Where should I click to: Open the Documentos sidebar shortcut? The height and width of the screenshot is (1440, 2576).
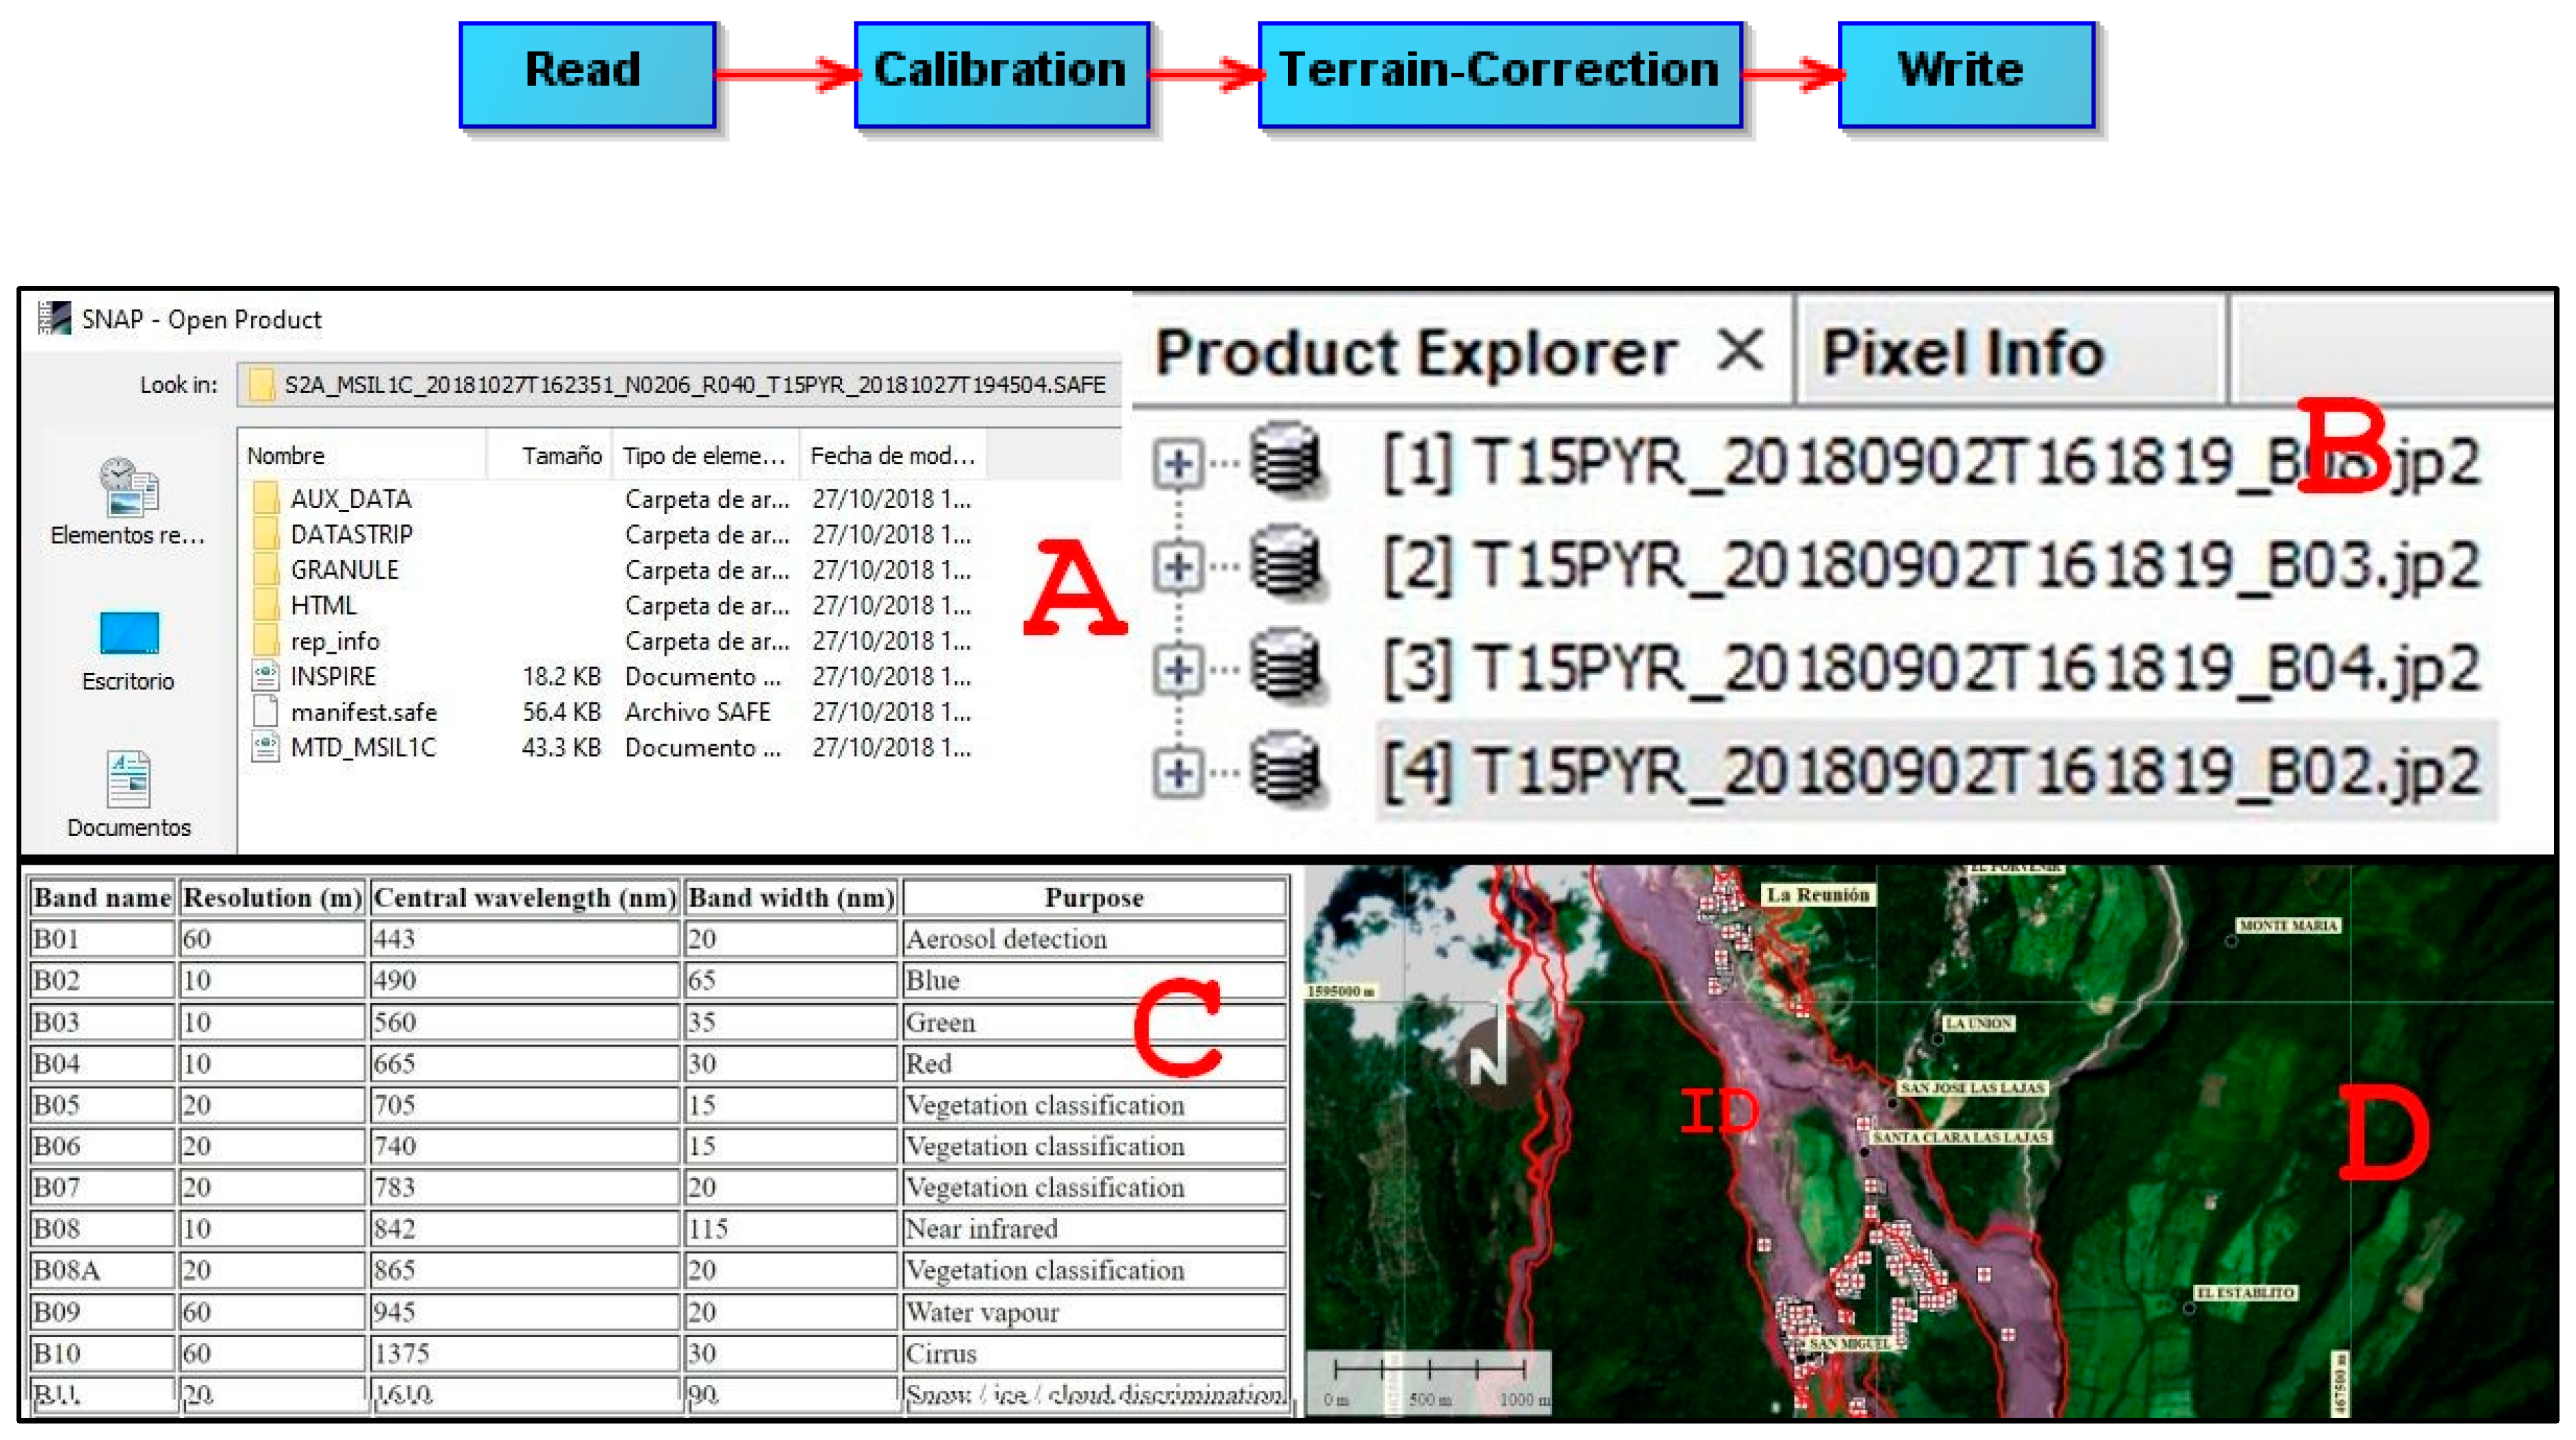(x=128, y=796)
